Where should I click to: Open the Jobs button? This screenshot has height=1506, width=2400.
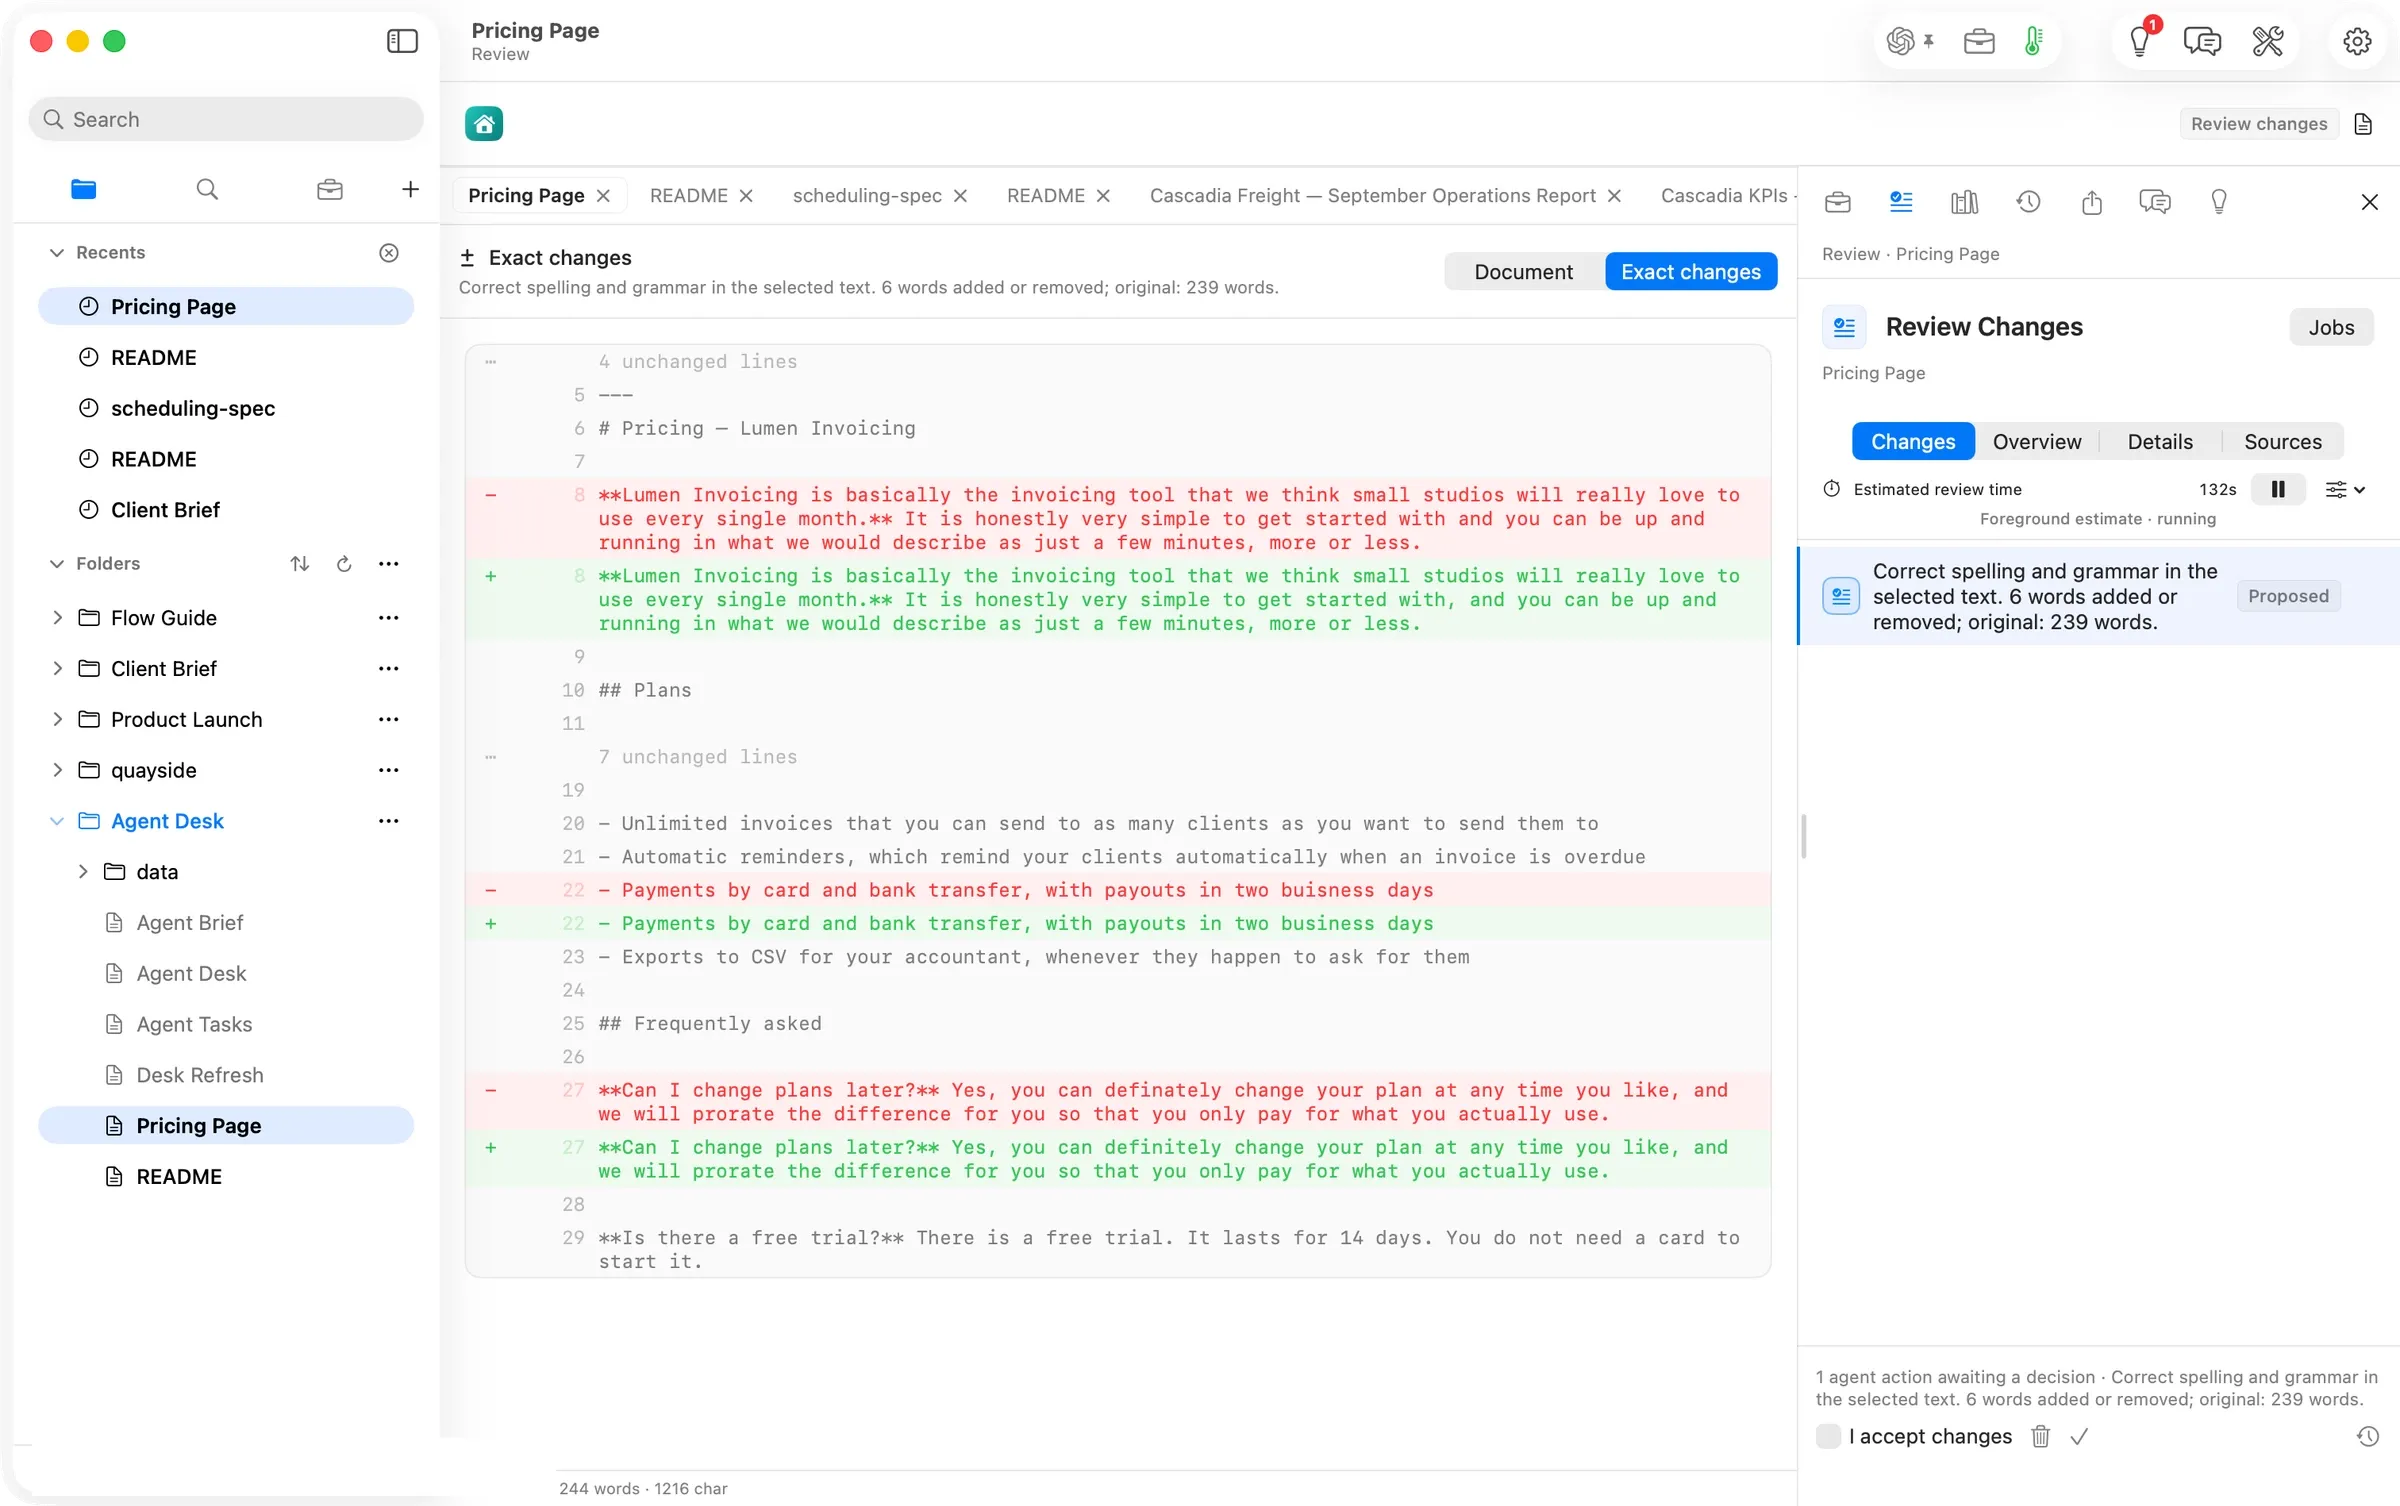coord(2331,327)
